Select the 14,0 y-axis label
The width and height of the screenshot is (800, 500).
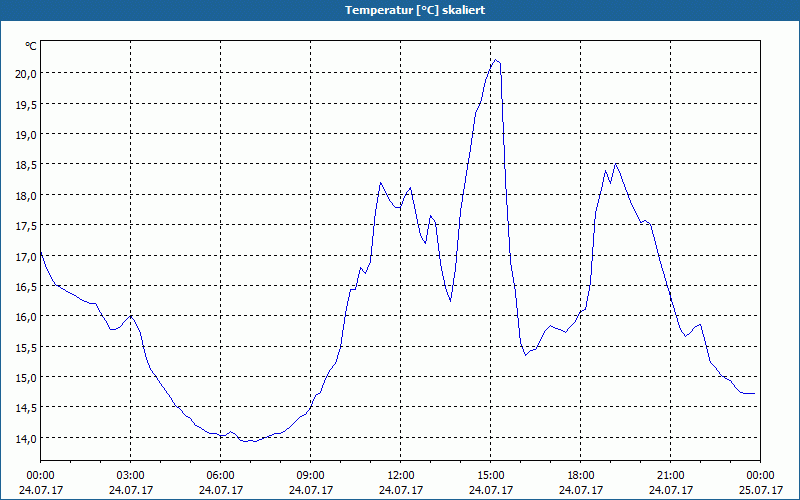26,438
